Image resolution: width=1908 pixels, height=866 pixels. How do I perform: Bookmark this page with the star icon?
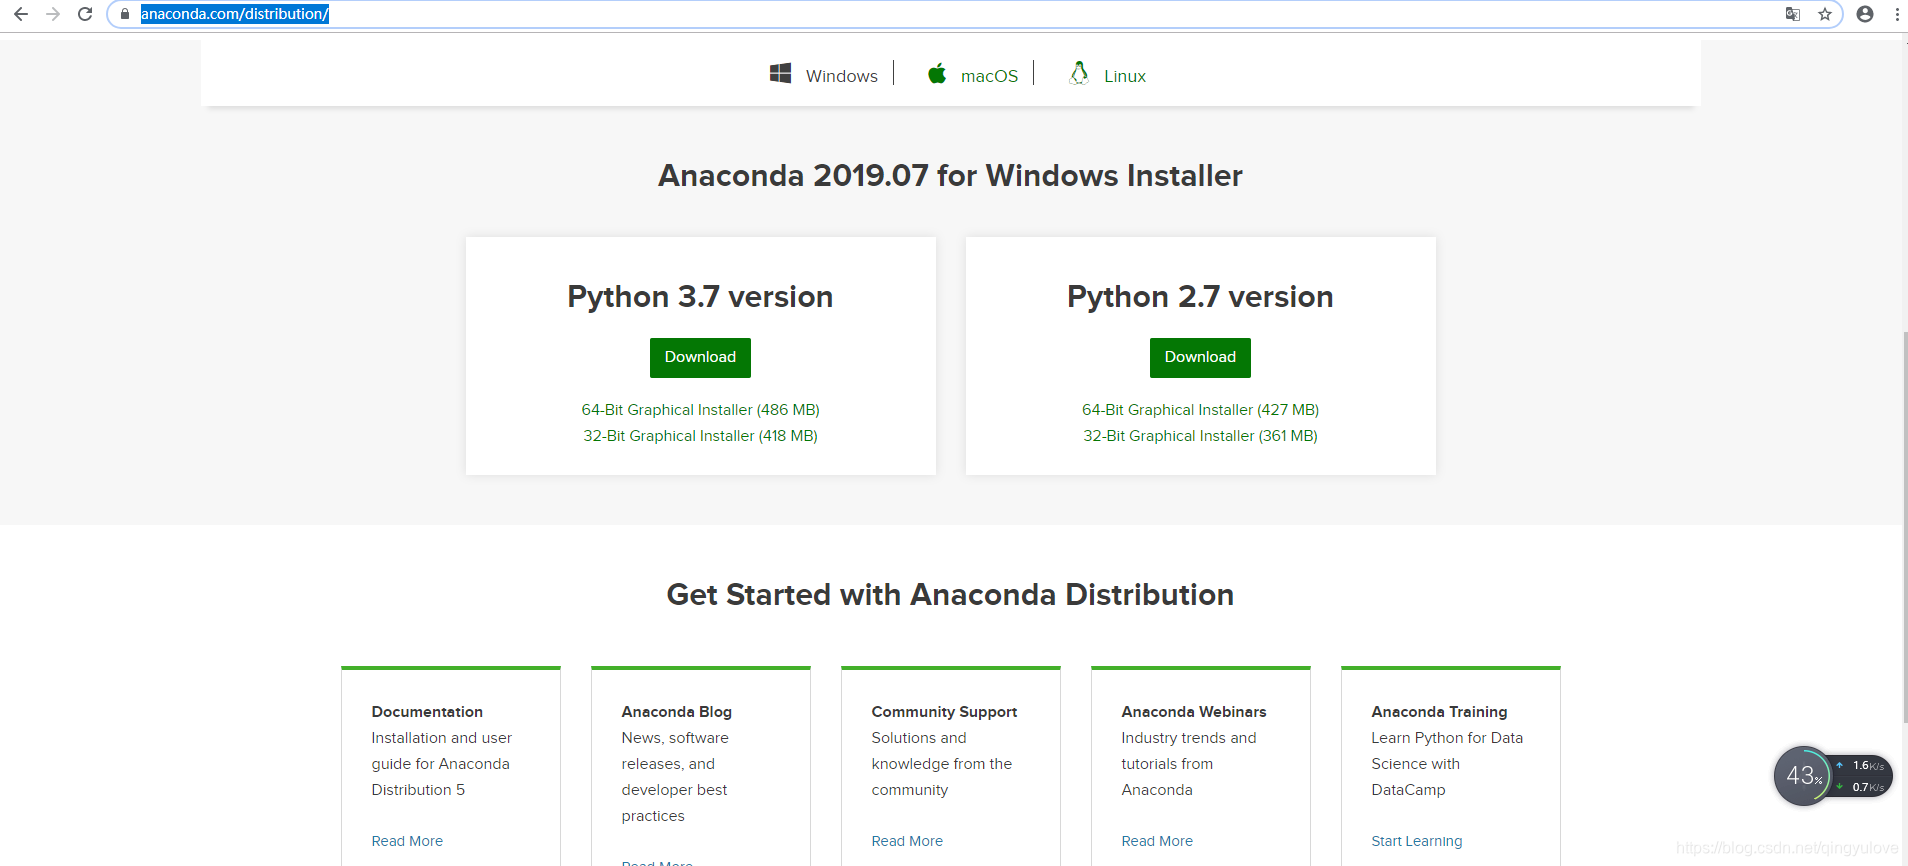pos(1825,14)
